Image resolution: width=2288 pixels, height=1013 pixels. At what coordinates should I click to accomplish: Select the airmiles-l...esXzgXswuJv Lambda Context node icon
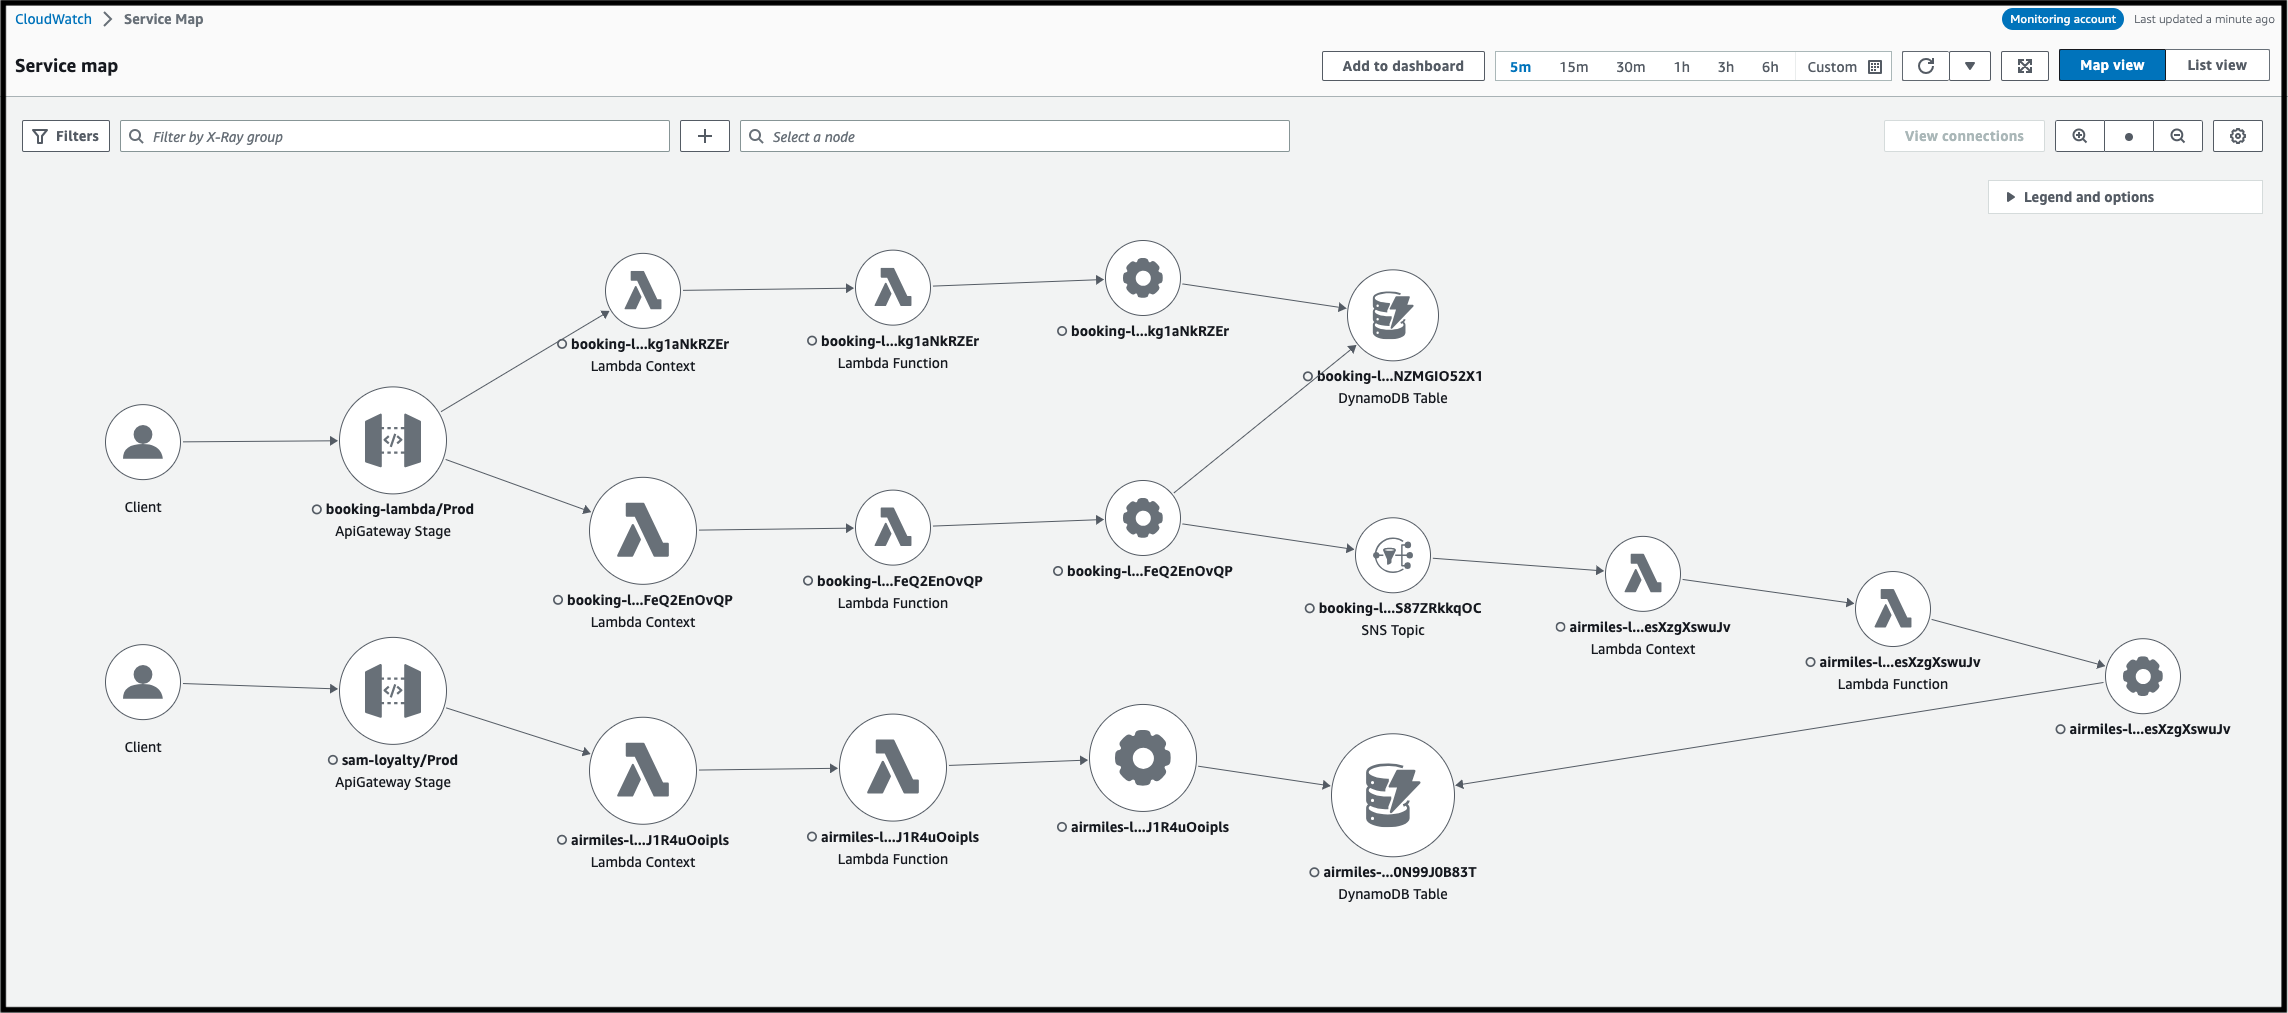pyautogui.click(x=1643, y=574)
